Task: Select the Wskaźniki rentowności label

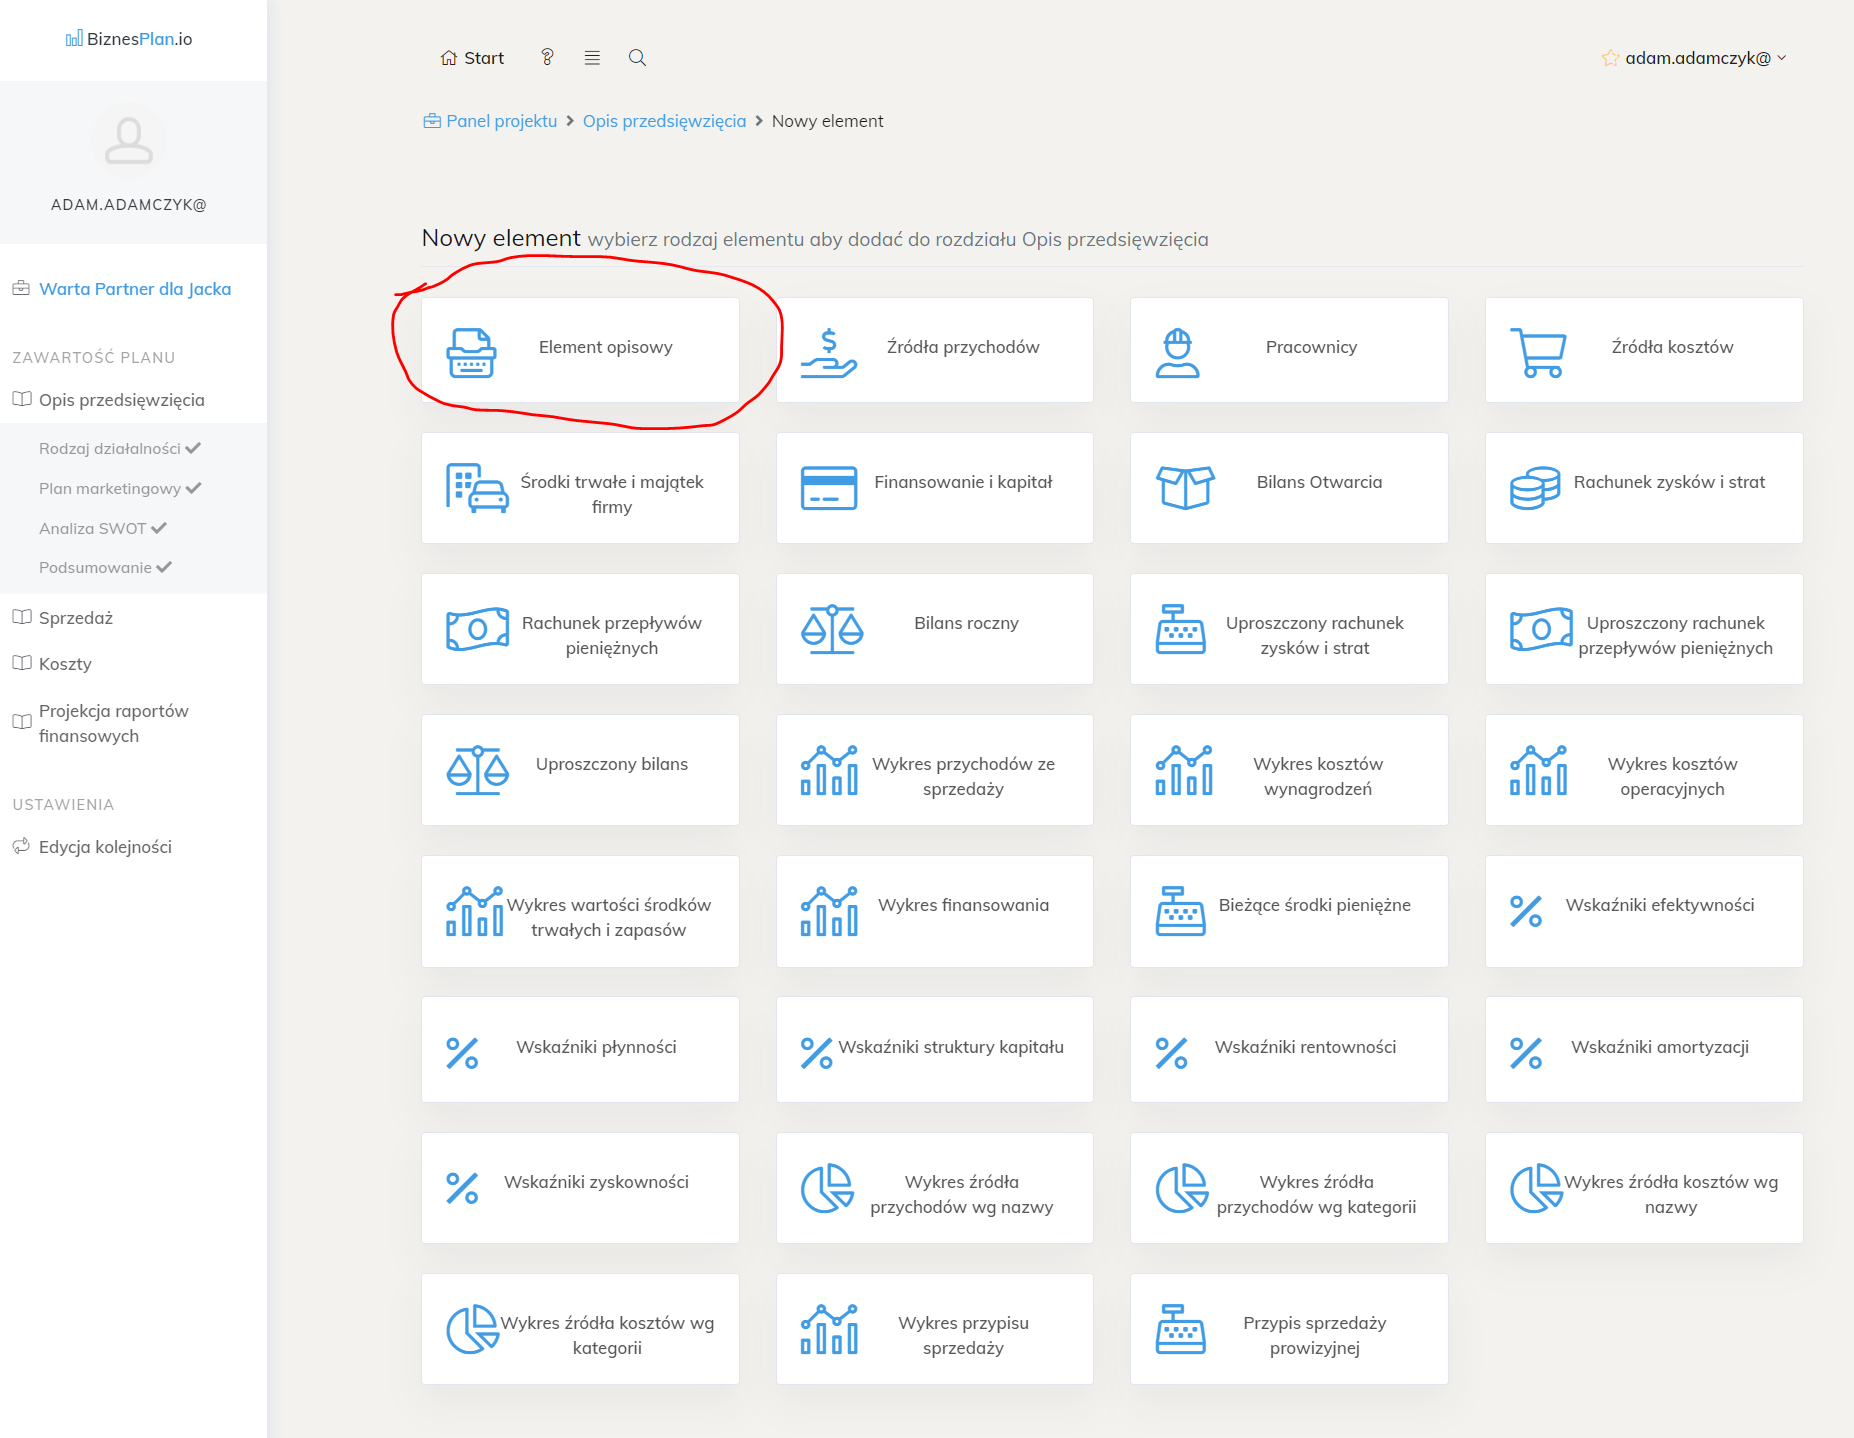Action: pyautogui.click(x=1305, y=1047)
